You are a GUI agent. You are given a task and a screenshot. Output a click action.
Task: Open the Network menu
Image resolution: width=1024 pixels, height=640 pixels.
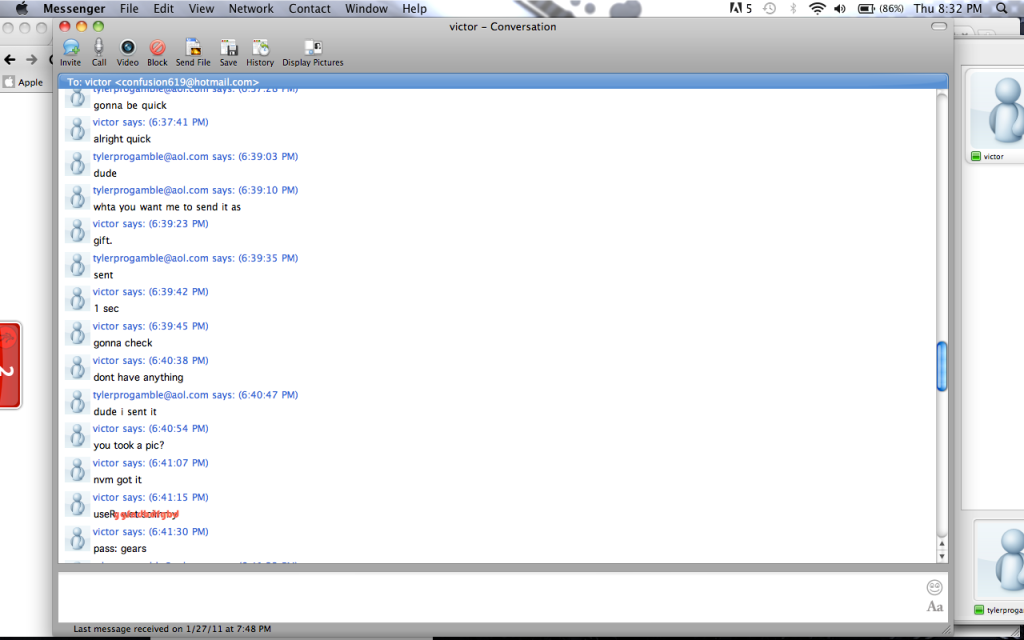(251, 8)
